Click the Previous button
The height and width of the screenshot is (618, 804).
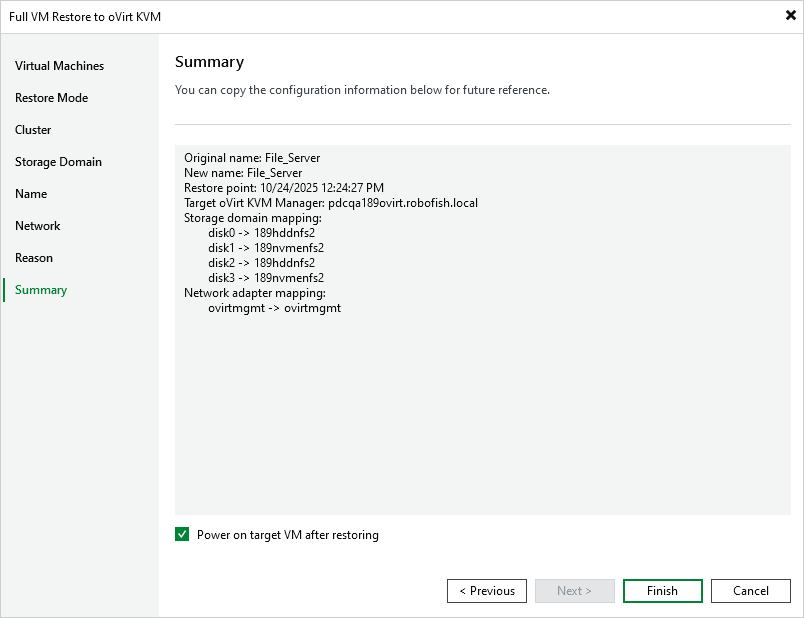tap(486, 590)
